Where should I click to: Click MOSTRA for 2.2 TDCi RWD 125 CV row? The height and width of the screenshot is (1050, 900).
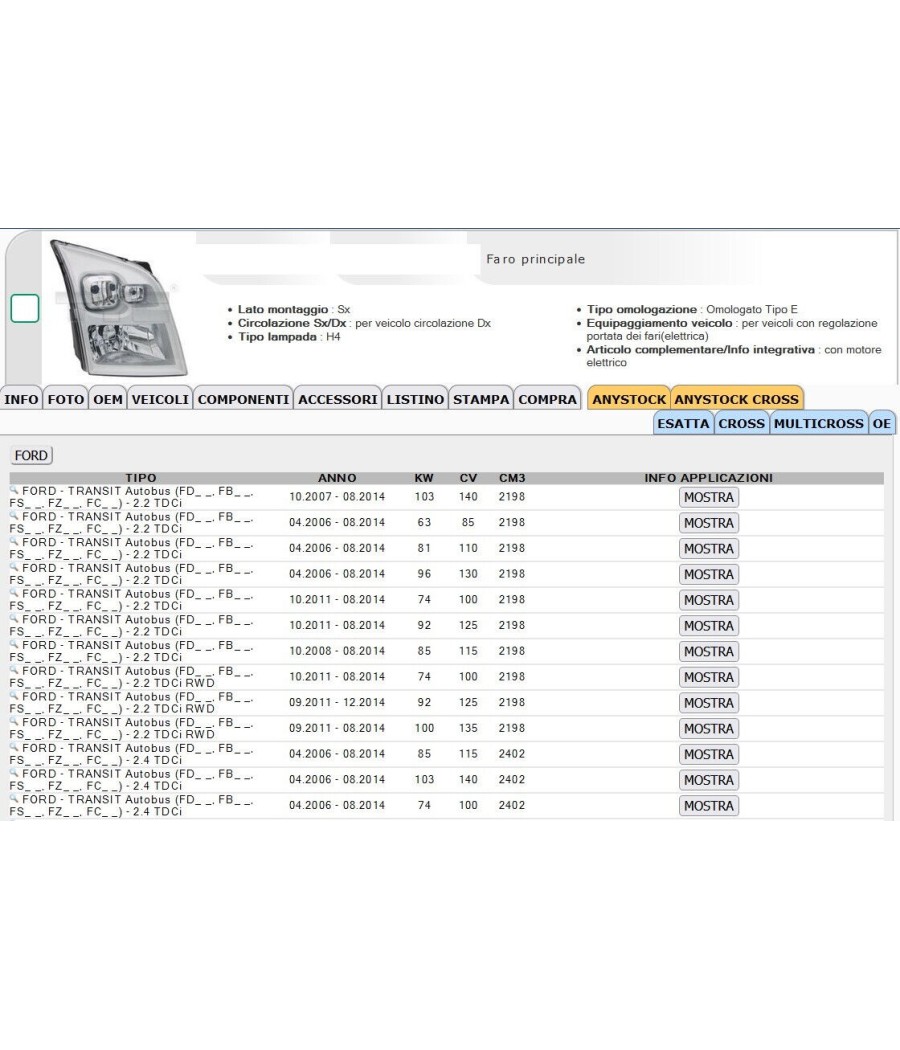(x=708, y=703)
